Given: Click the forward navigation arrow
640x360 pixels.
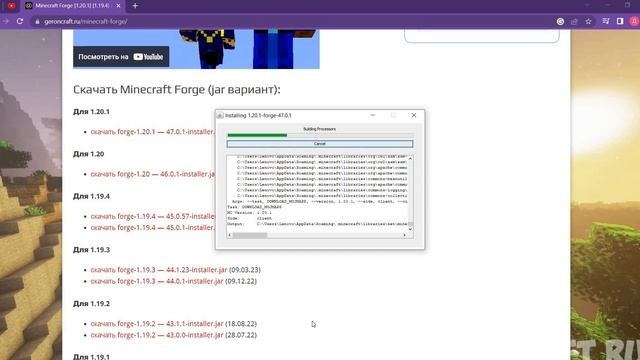Looking at the screenshot, I should pyautogui.click(x=5, y=21).
